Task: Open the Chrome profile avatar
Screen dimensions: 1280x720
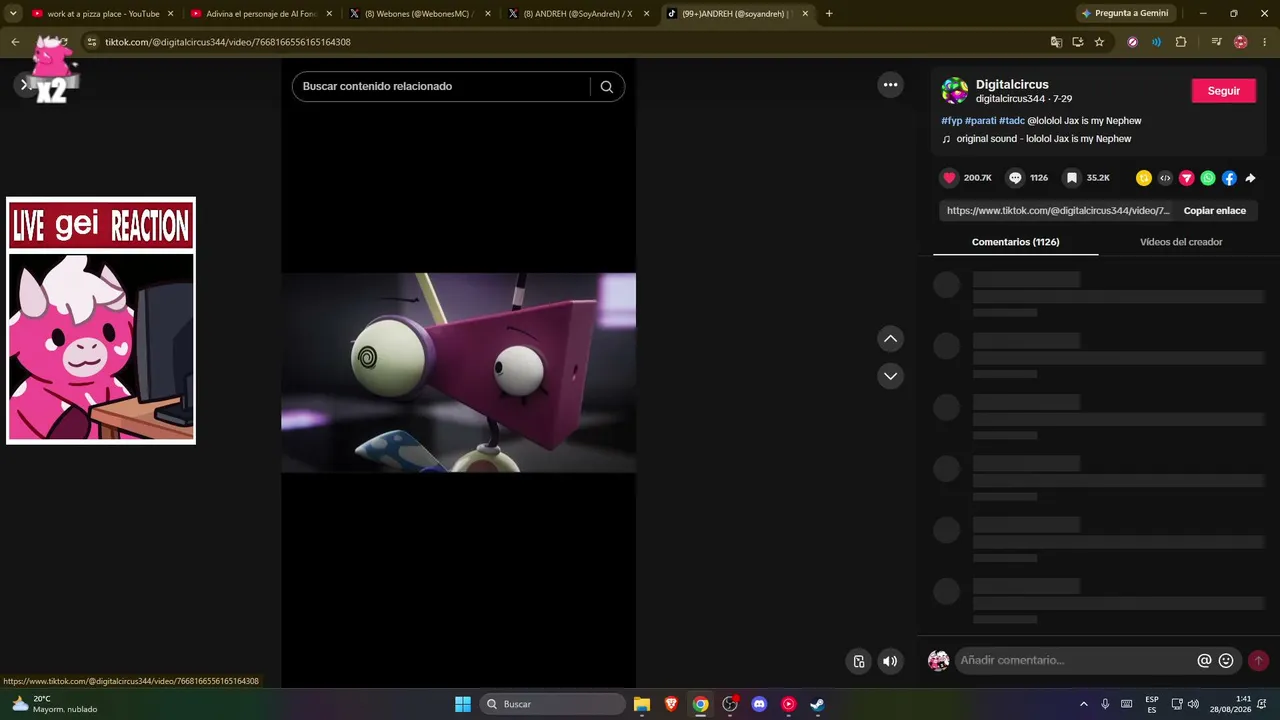Action: point(1241,42)
